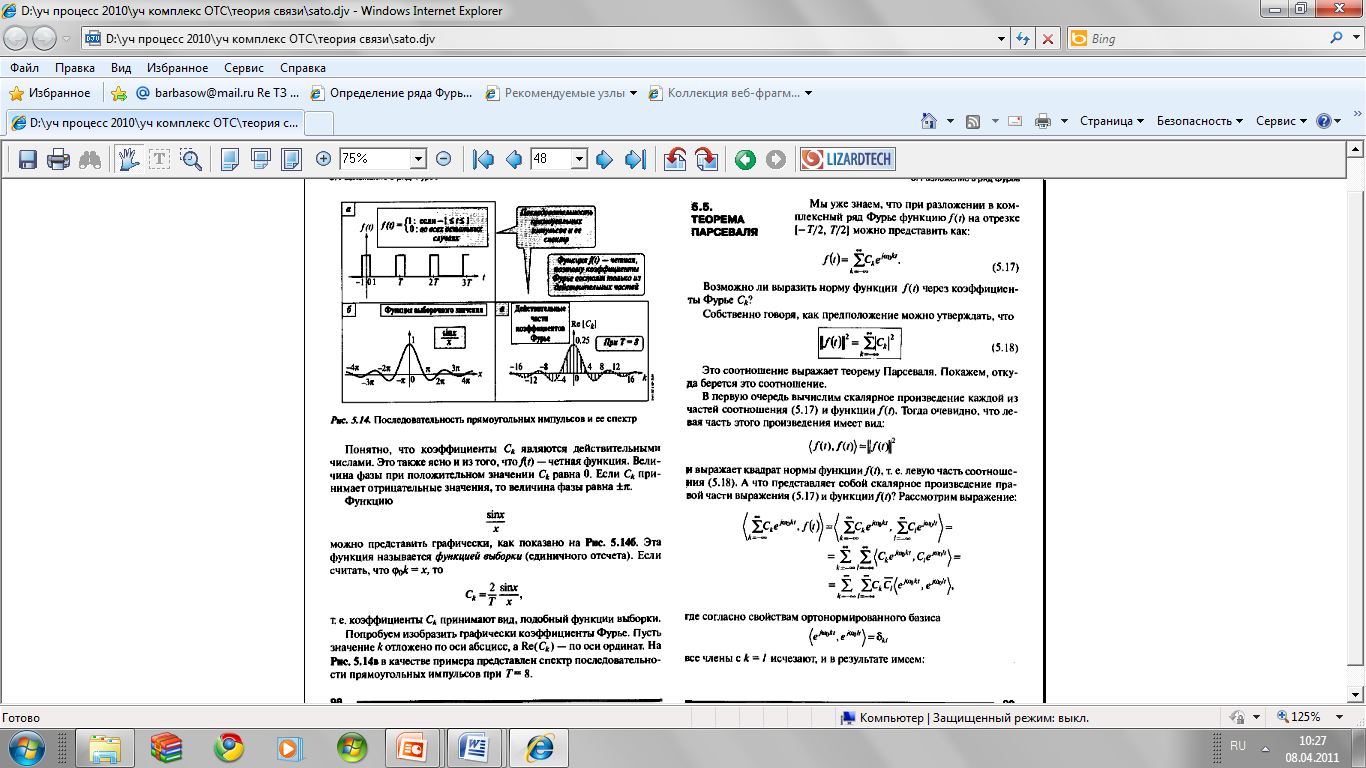
Task: Rotate the page counterclockwise
Action: tap(675, 159)
